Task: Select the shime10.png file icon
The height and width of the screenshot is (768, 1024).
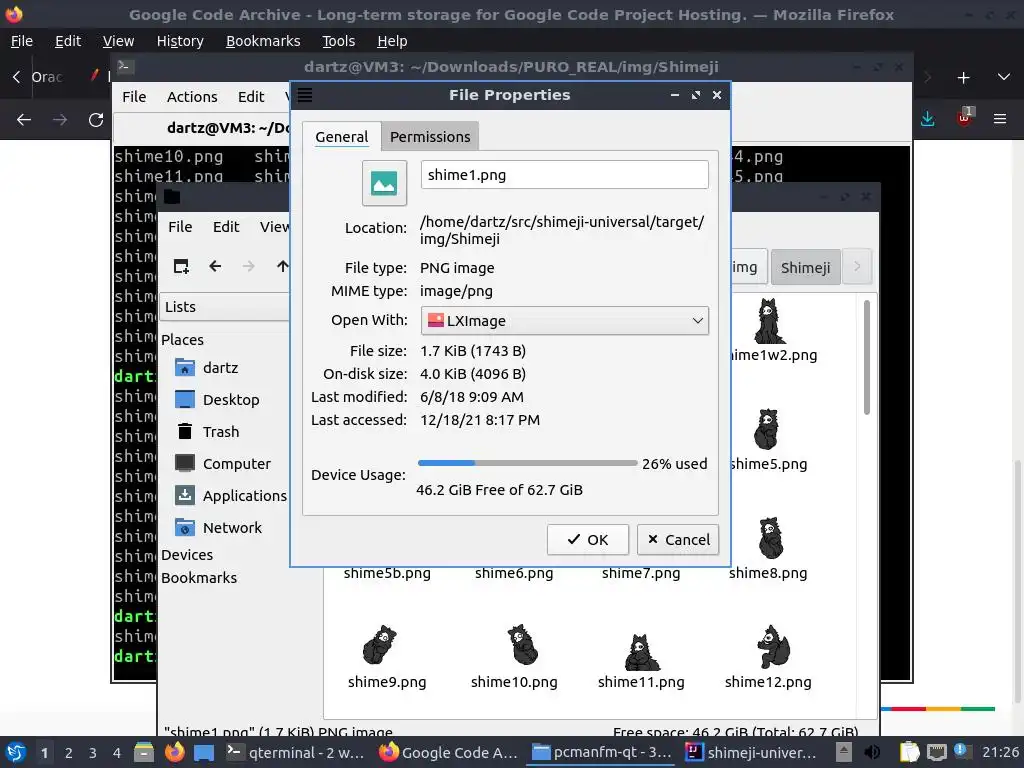Action: pos(522,645)
